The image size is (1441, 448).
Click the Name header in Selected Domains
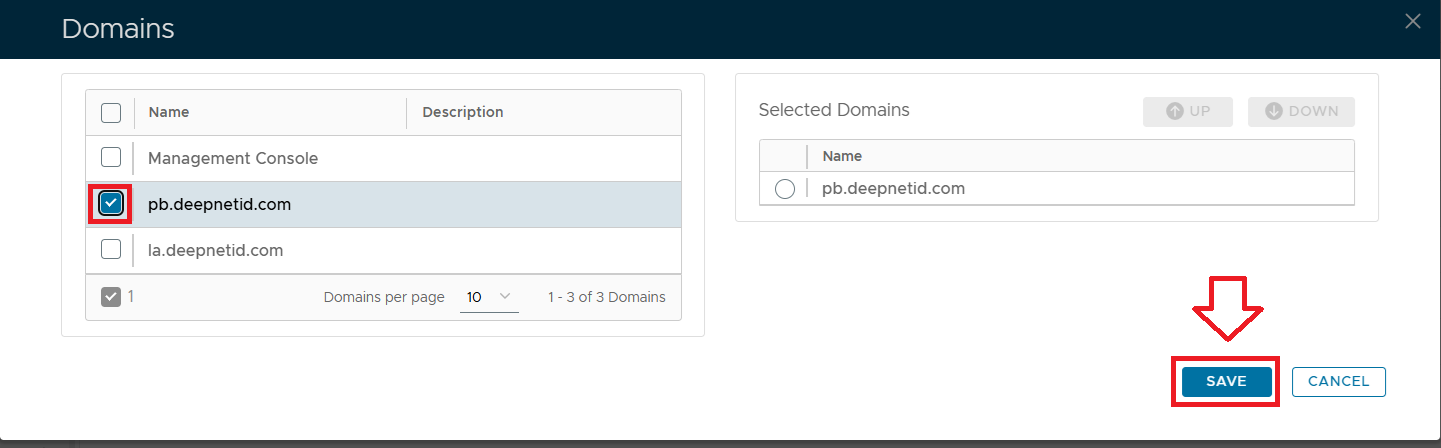click(x=842, y=156)
